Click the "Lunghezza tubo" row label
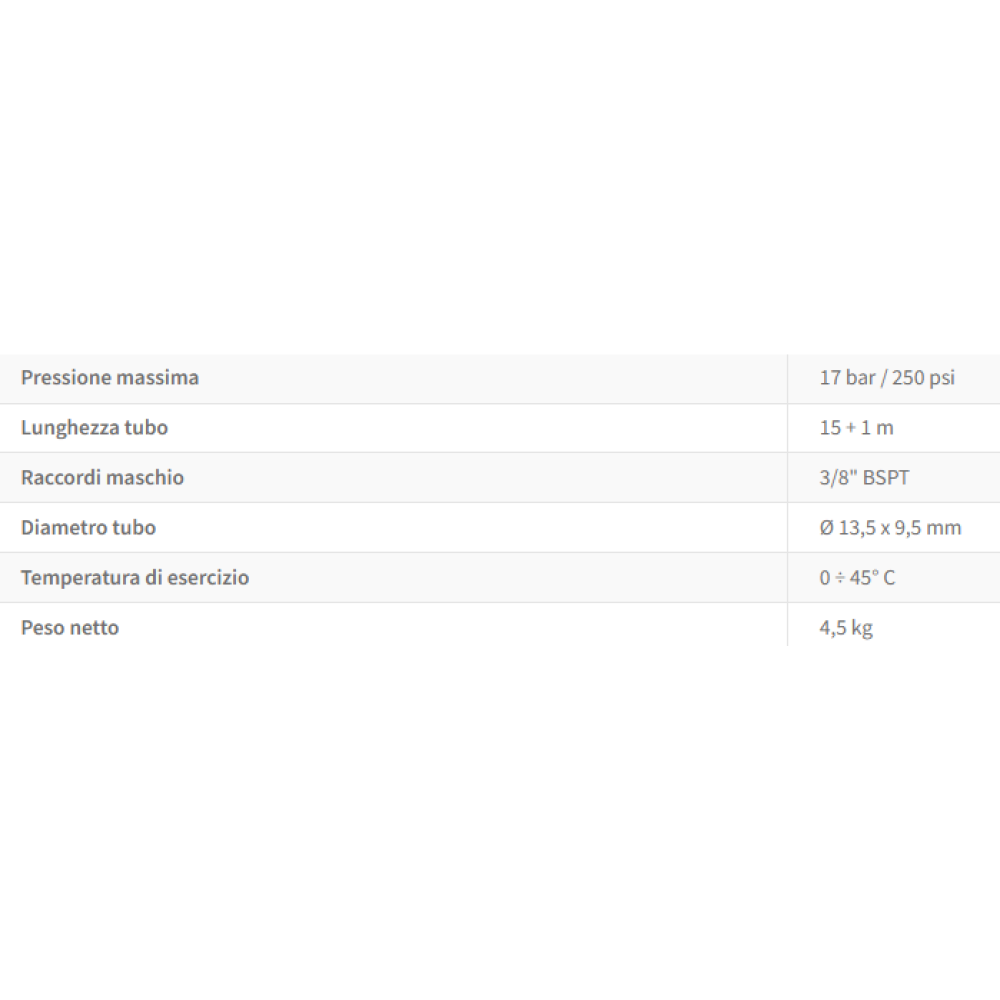This screenshot has height=1000, width=1000. [94, 428]
